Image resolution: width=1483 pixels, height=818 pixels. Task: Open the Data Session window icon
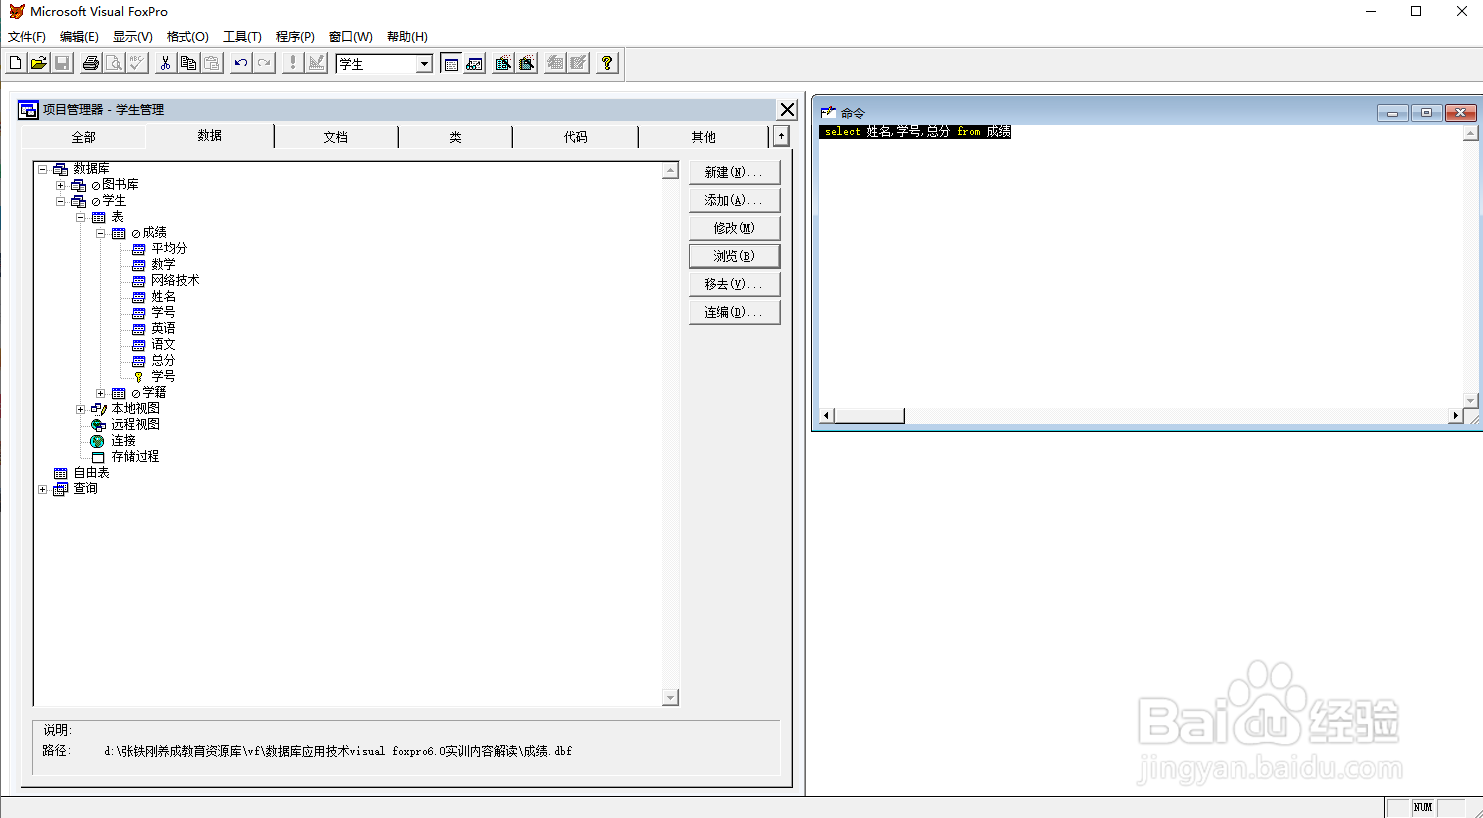pyautogui.click(x=474, y=63)
